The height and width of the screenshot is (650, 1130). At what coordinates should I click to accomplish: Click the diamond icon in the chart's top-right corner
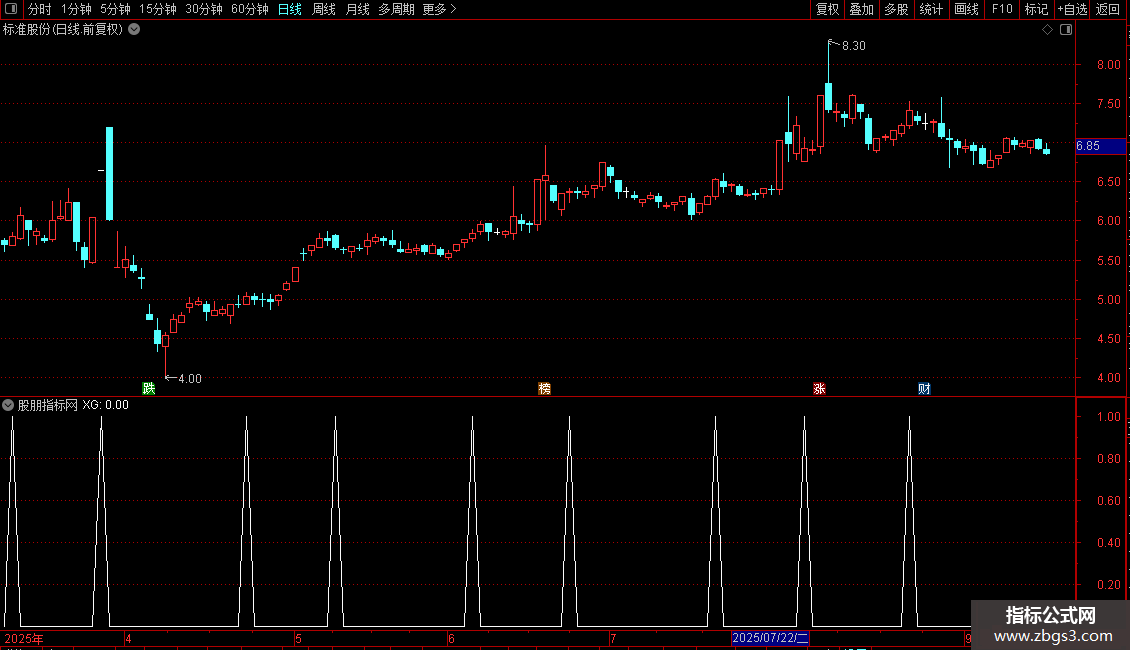(1048, 30)
